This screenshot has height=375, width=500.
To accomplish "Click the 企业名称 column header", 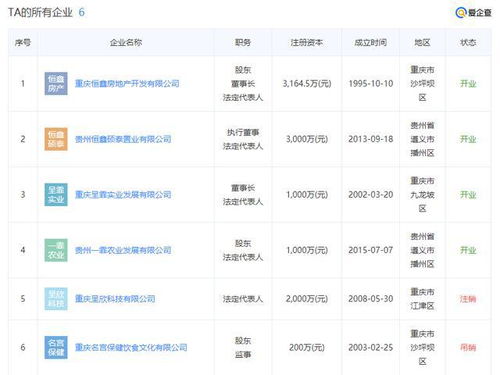I will (126, 42).
